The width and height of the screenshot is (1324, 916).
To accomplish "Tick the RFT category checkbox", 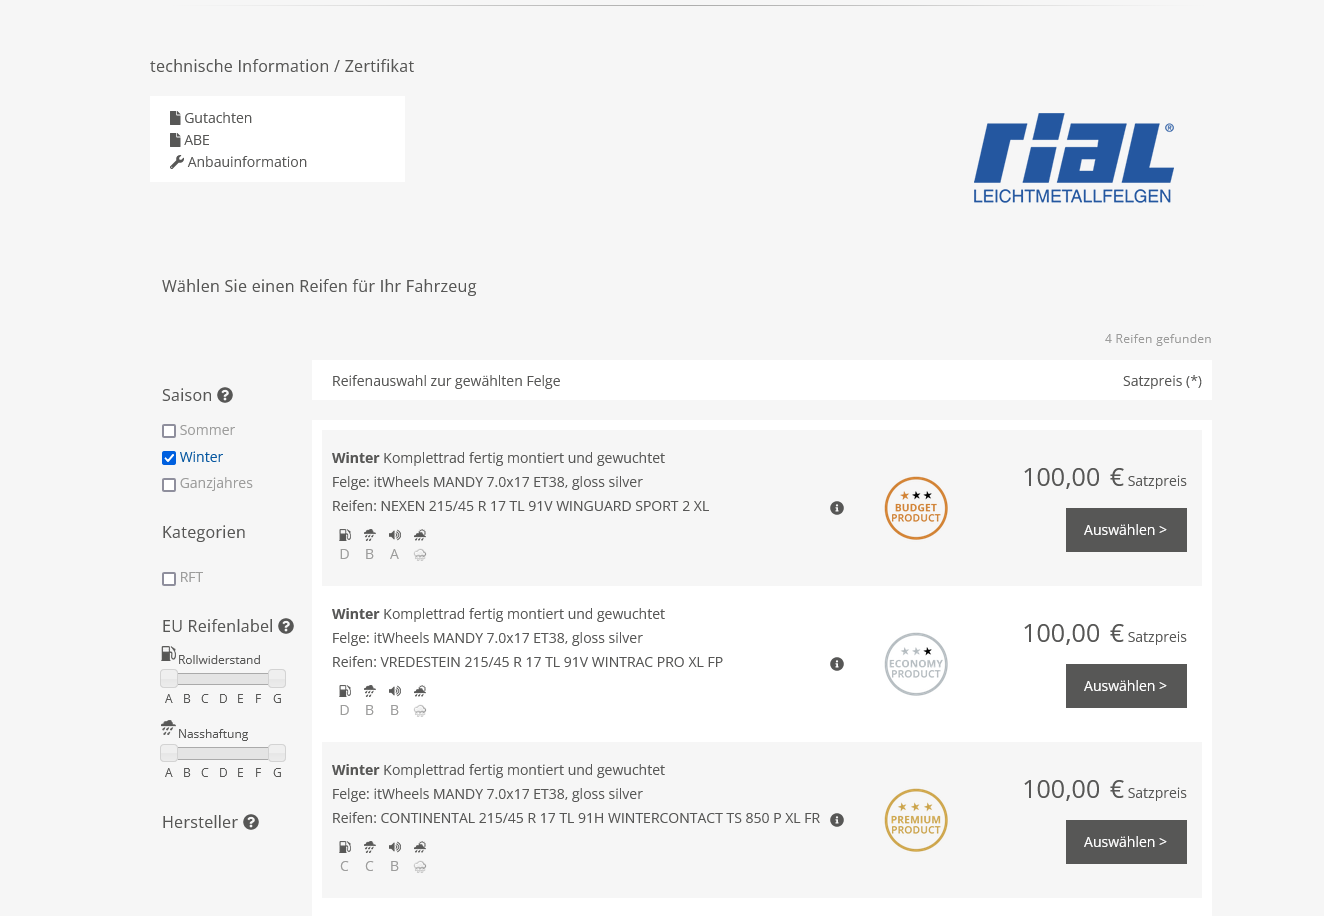I will point(169,579).
